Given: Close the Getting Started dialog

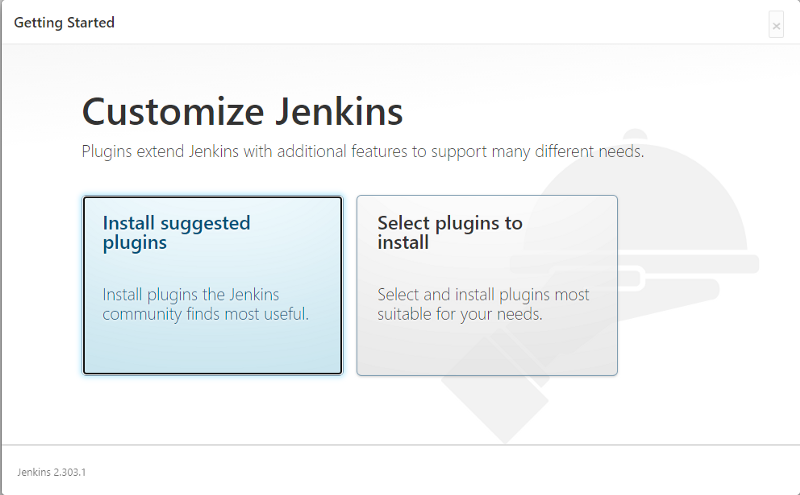Looking at the screenshot, I should pos(776,25).
